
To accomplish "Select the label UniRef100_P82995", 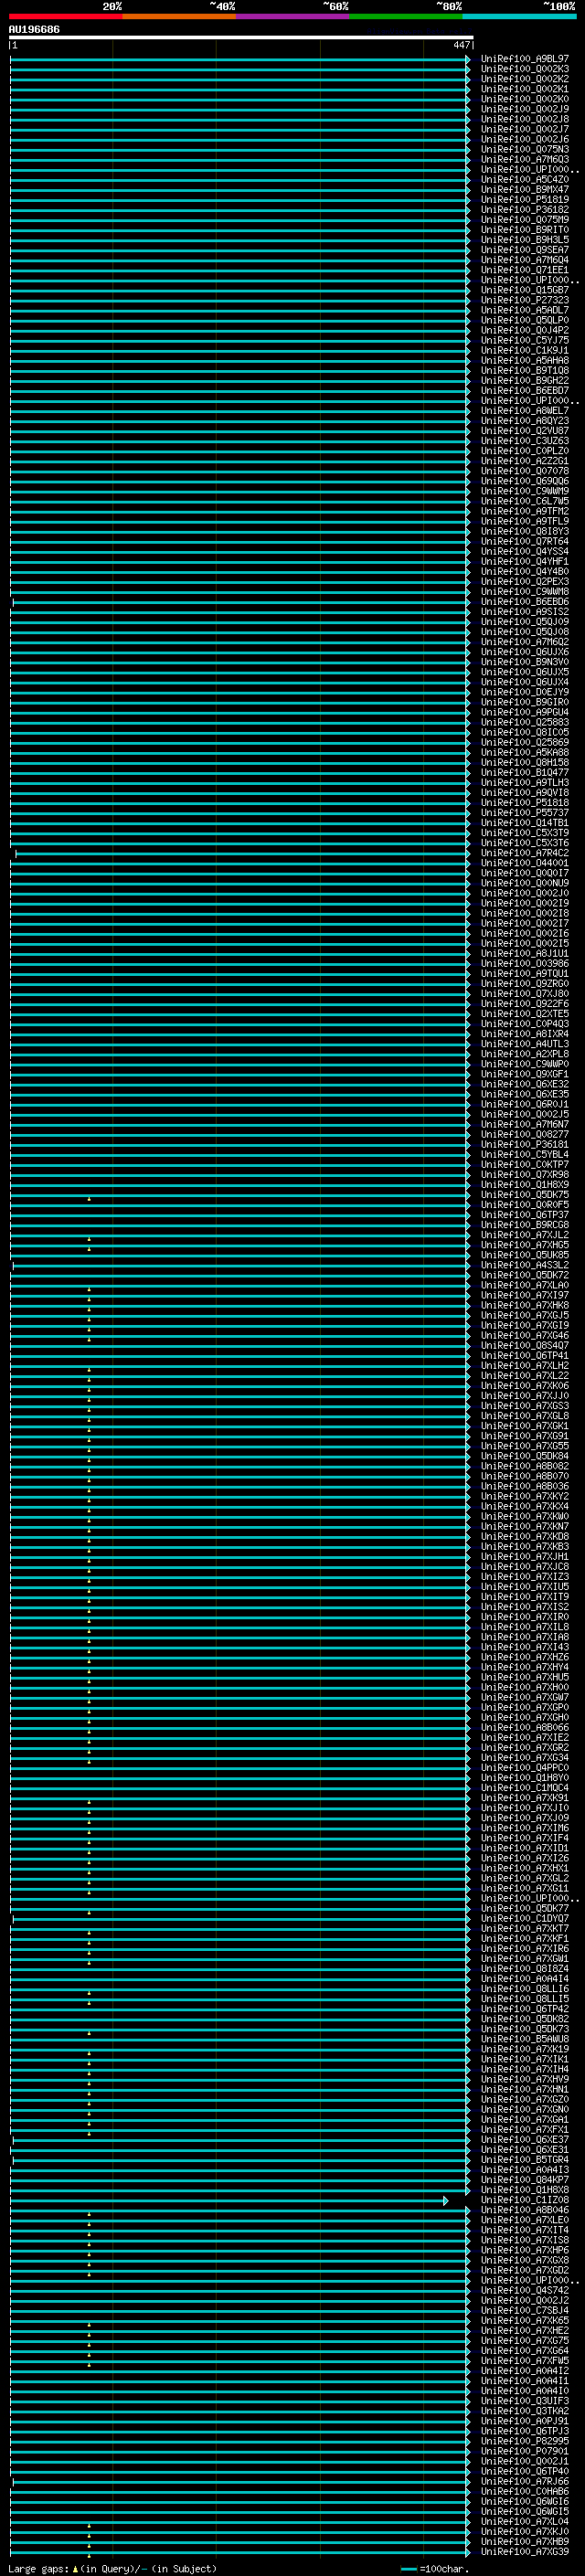I will click(x=525, y=2441).
